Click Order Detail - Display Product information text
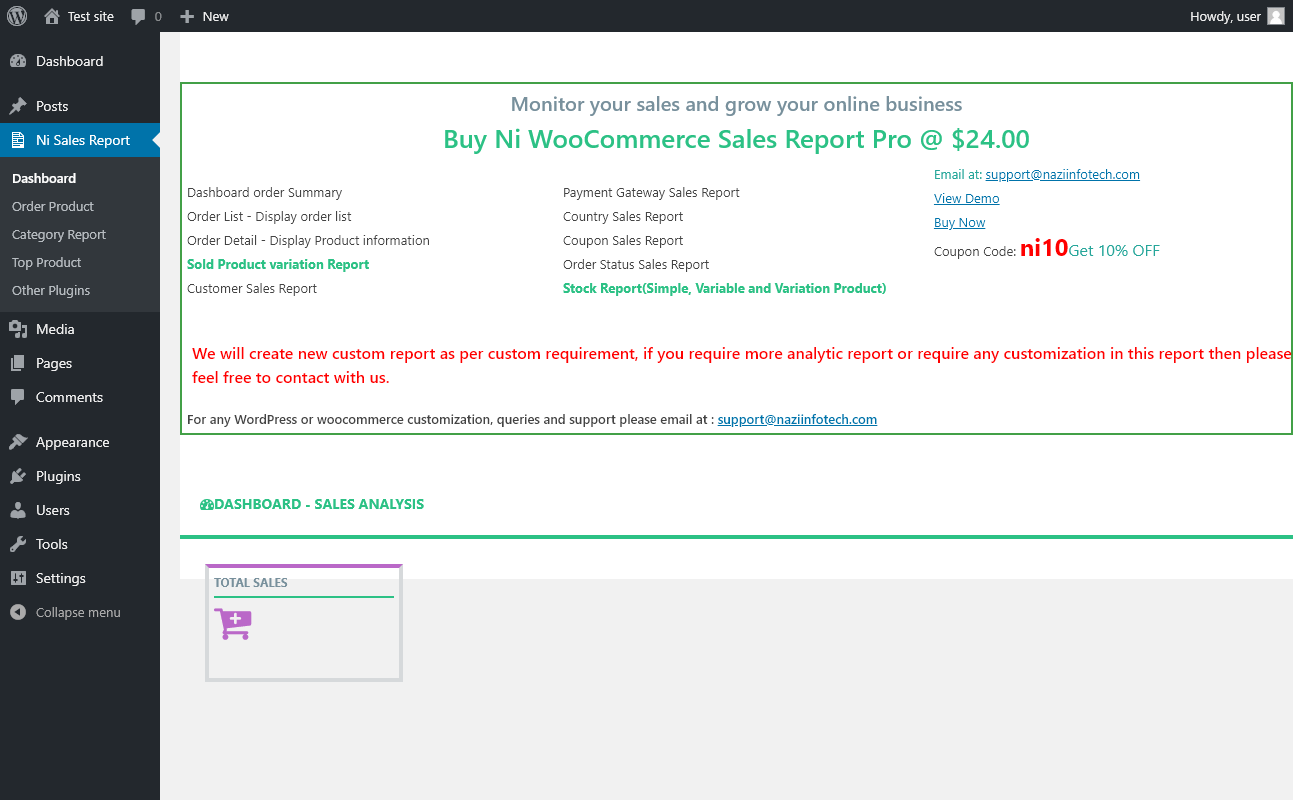The width and height of the screenshot is (1293, 800). 308,240
